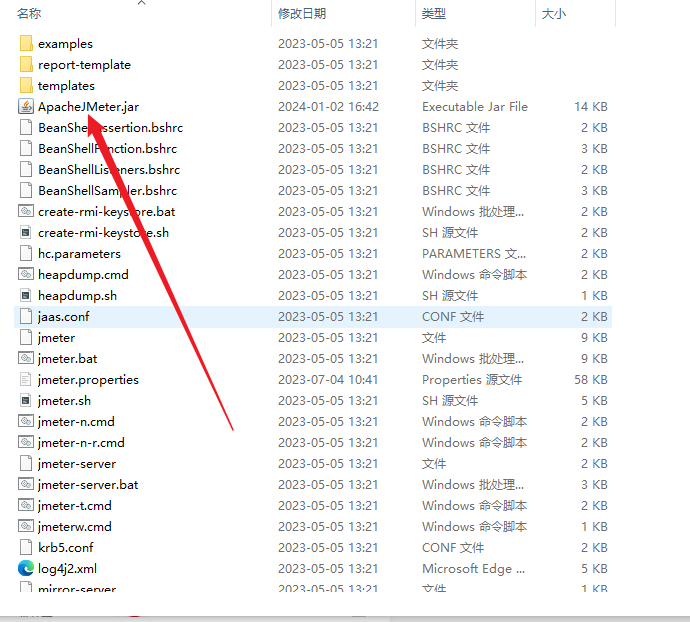The width and height of the screenshot is (690, 622).
Task: Click the hc.parameters file icon
Action: tap(26, 254)
